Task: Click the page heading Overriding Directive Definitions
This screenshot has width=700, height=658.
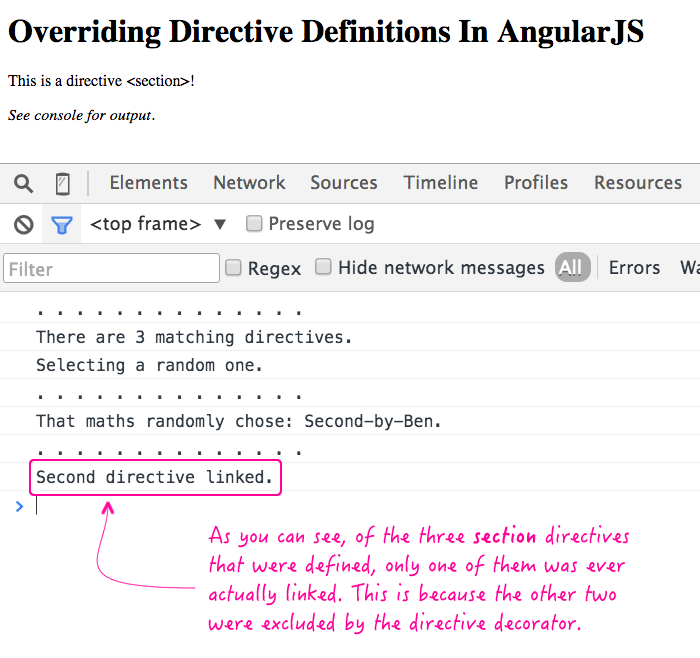Action: coord(326,32)
